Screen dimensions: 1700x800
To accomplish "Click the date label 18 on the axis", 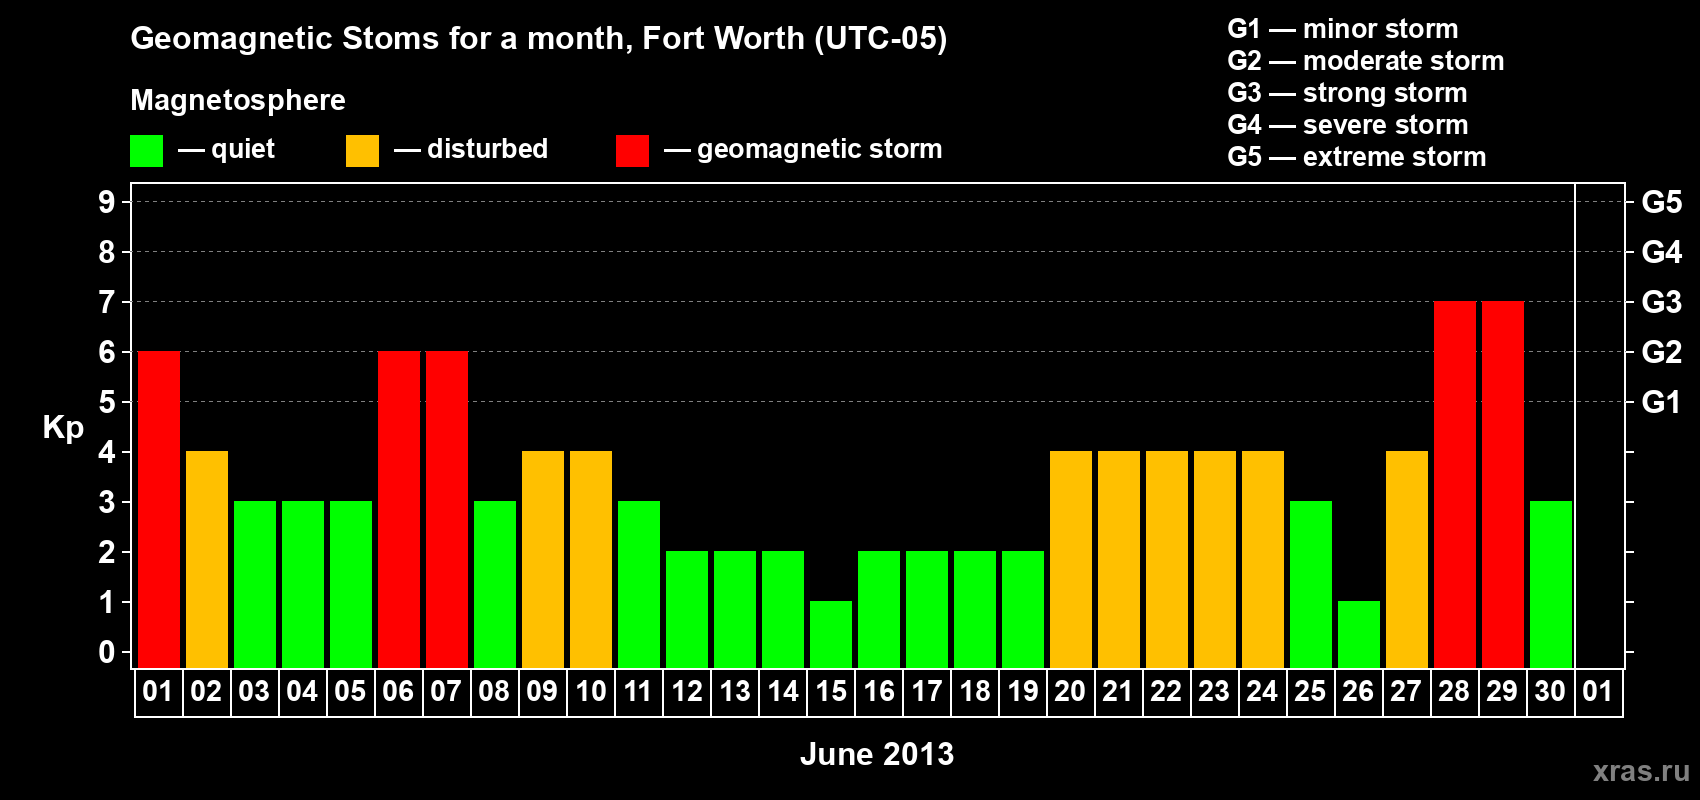I will pos(975,692).
